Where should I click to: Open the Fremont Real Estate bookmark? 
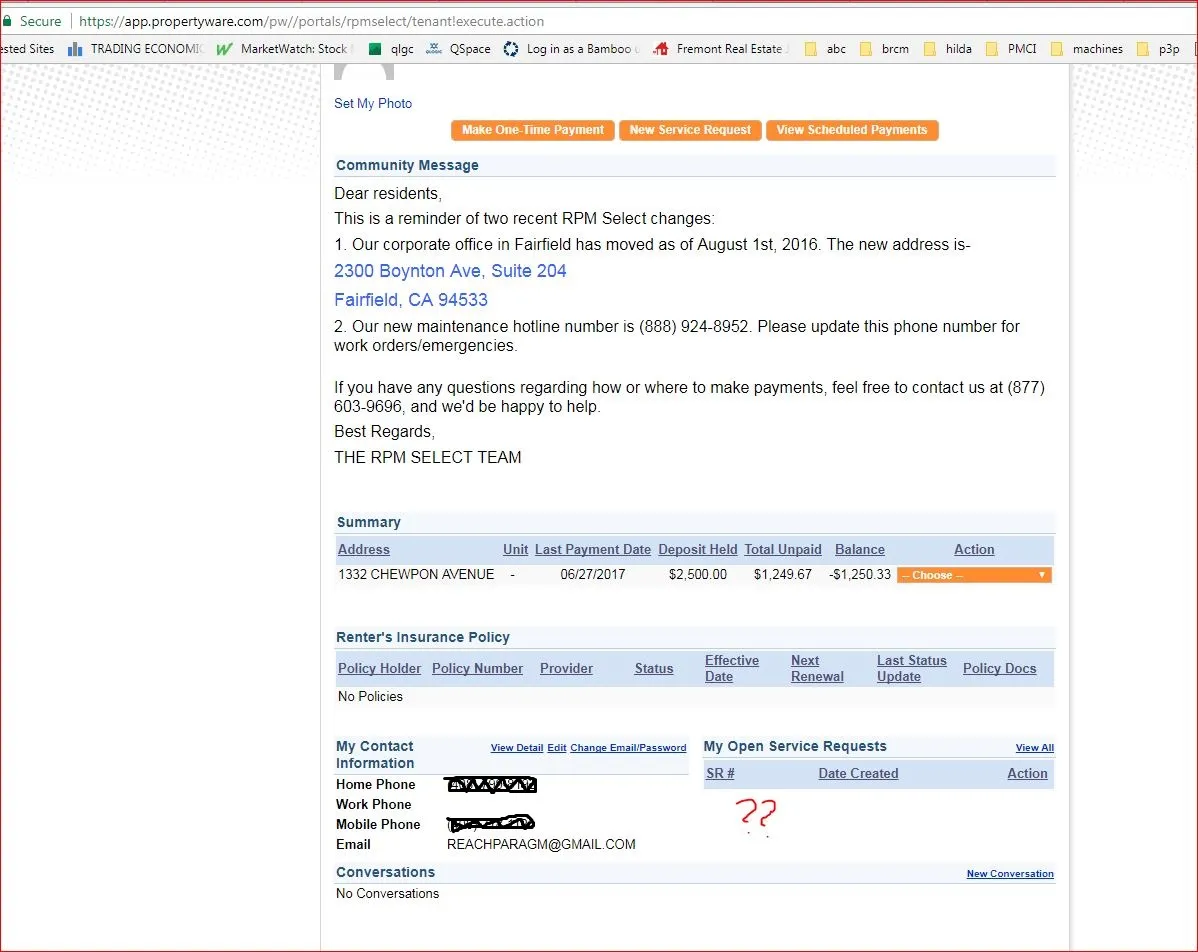pos(721,49)
